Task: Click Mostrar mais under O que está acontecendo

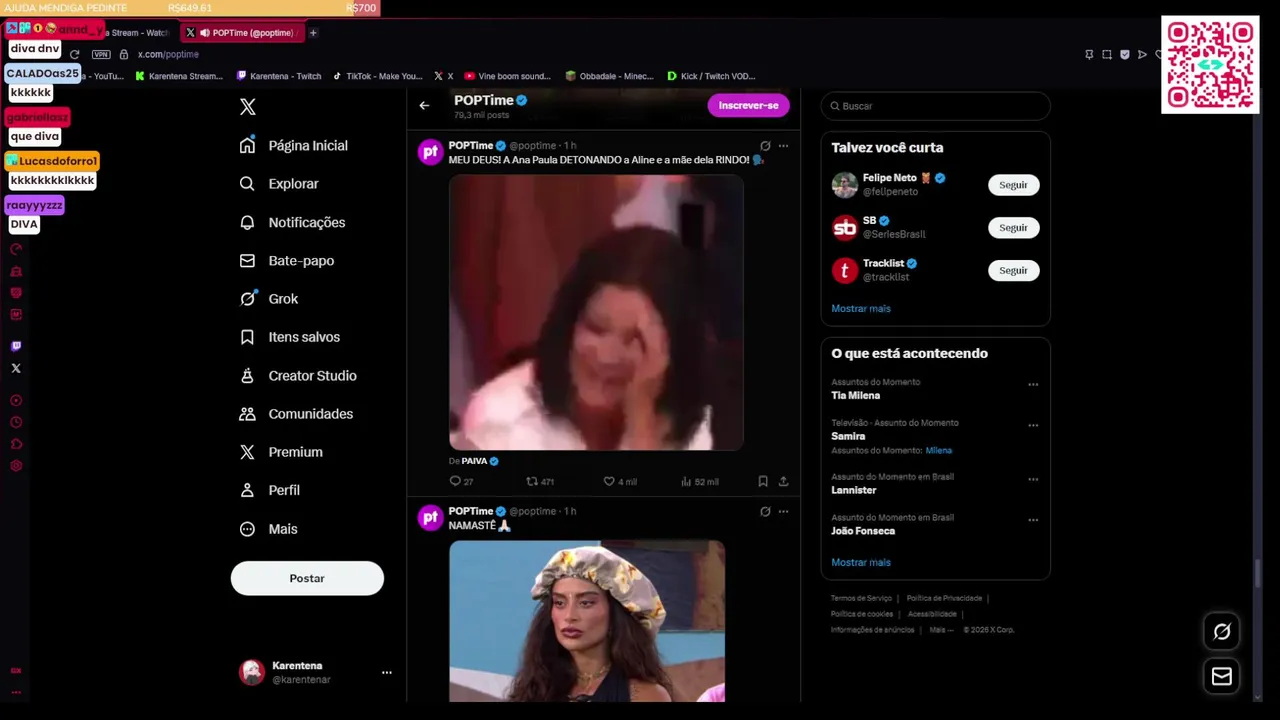Action: [x=861, y=562]
